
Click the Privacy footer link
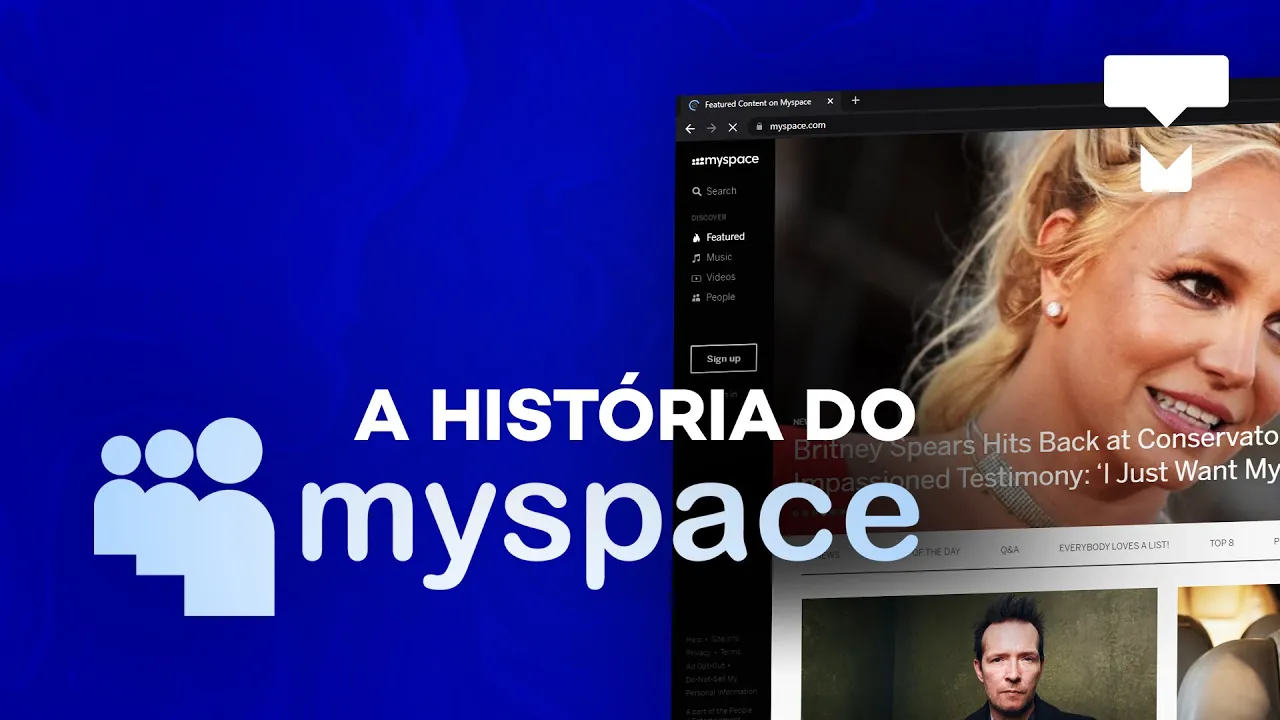pos(698,651)
